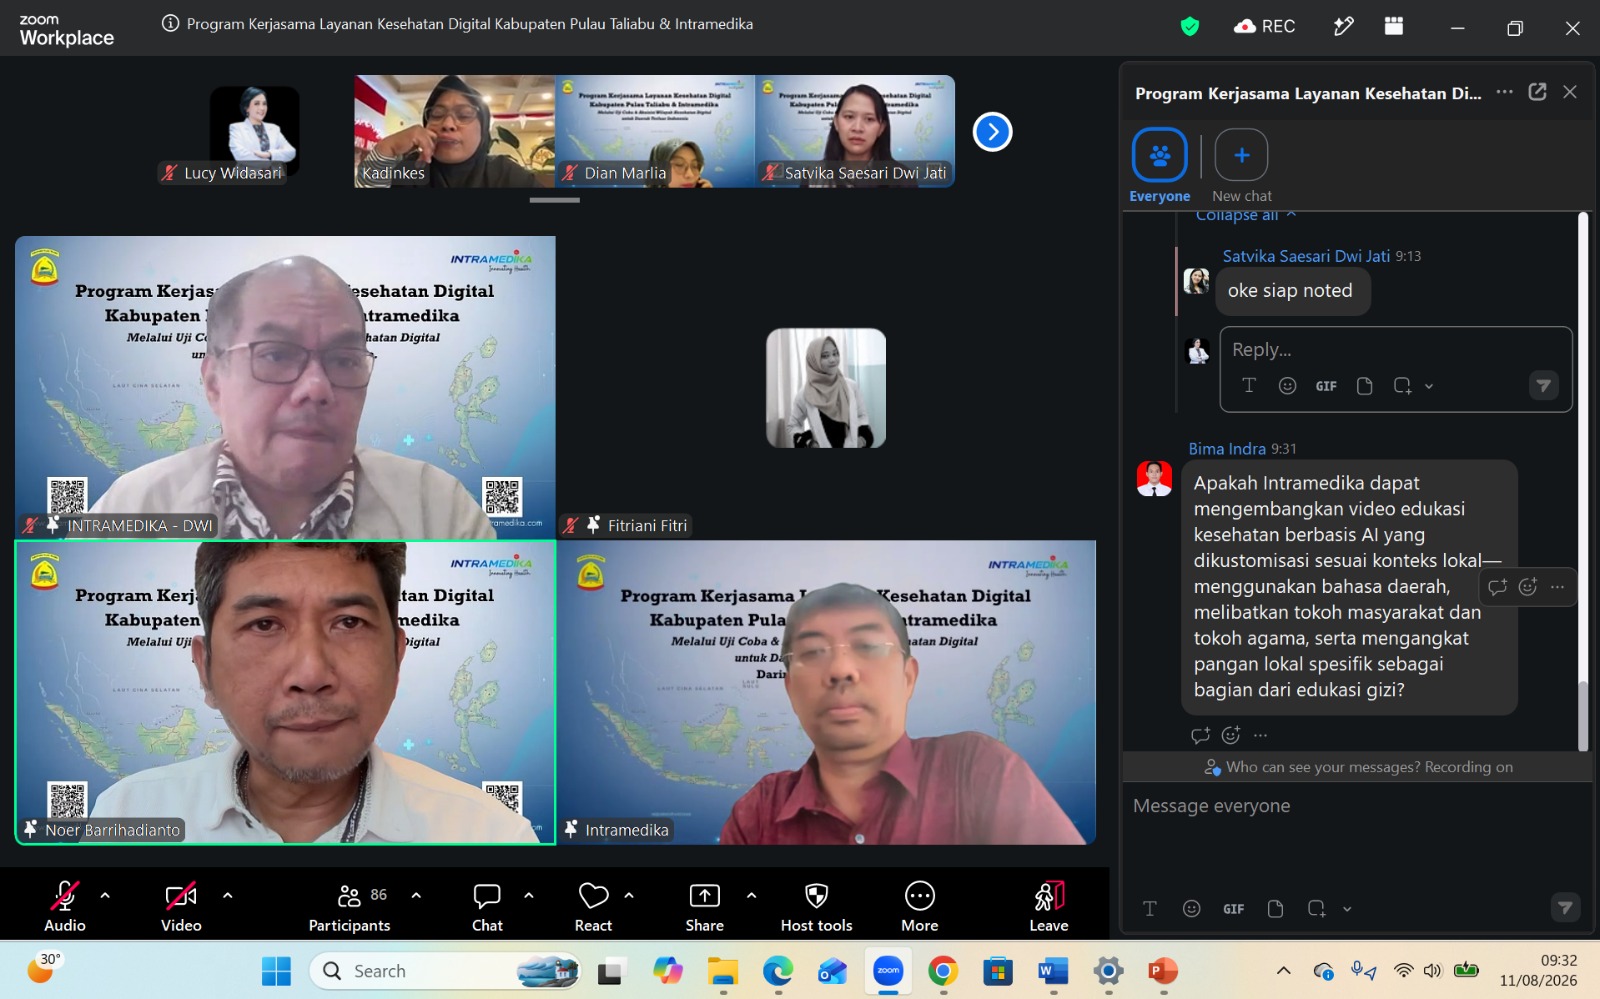Toggle the Chat panel from the toolbar
This screenshot has height=999, width=1600.
click(x=487, y=907)
